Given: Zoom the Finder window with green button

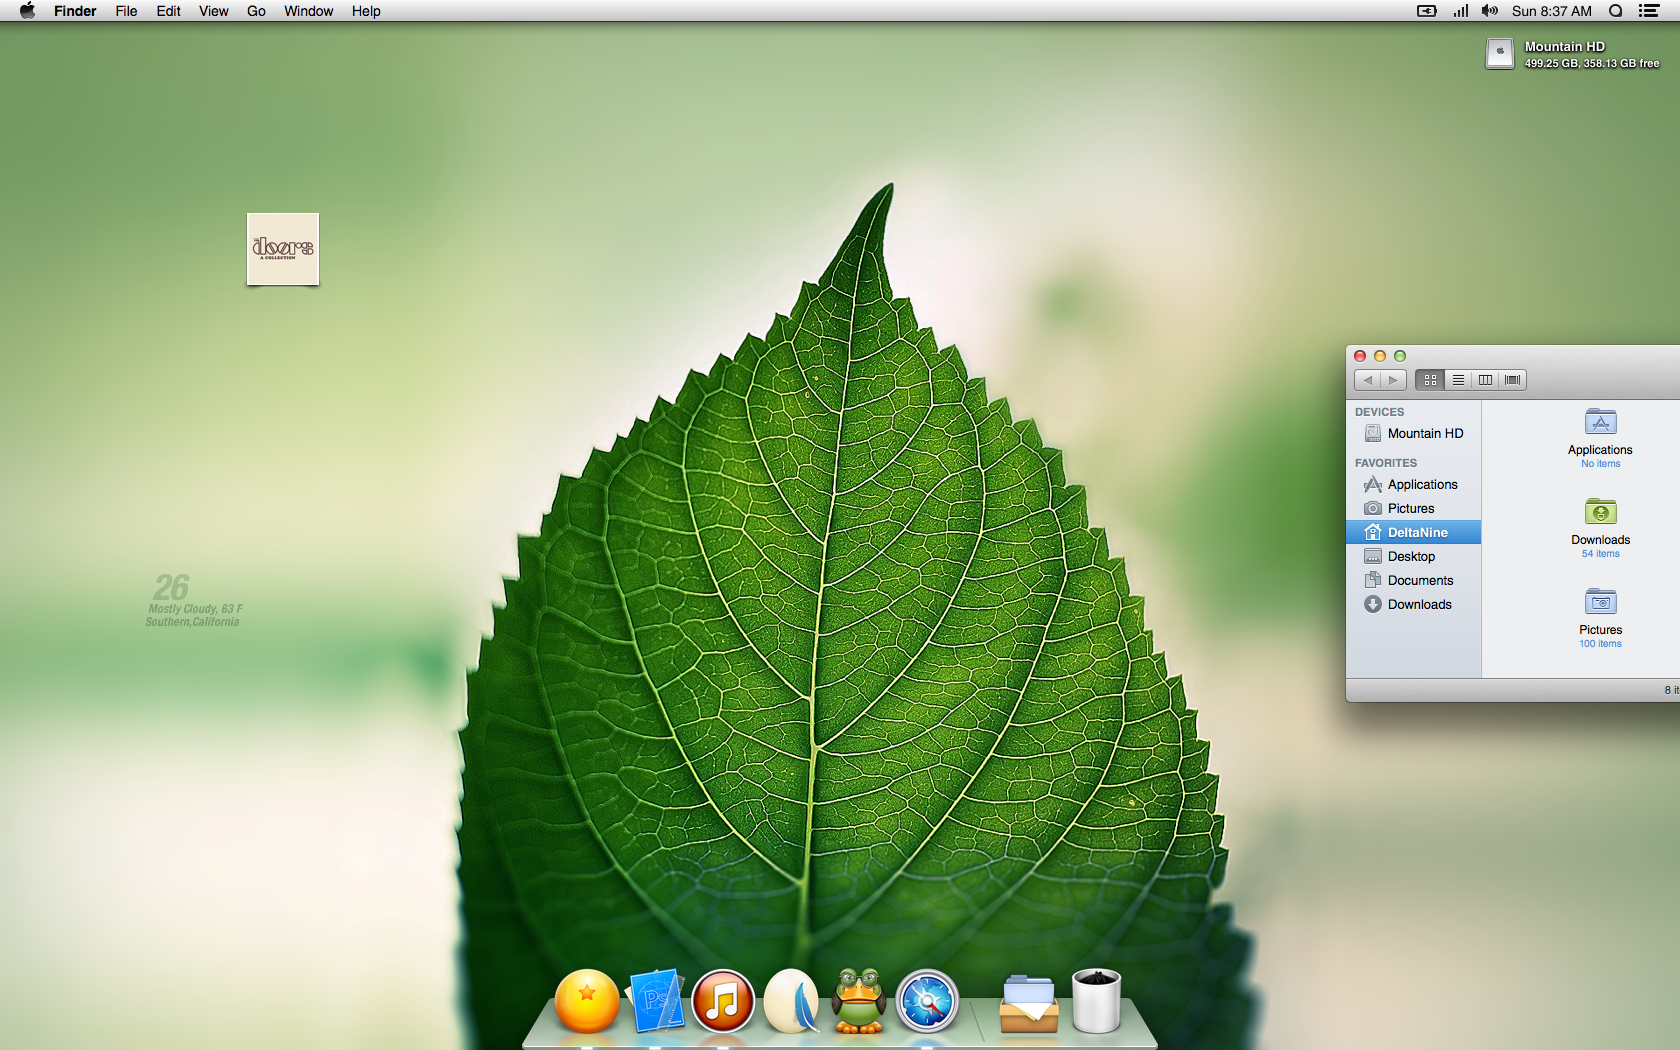Looking at the screenshot, I should tap(1400, 356).
